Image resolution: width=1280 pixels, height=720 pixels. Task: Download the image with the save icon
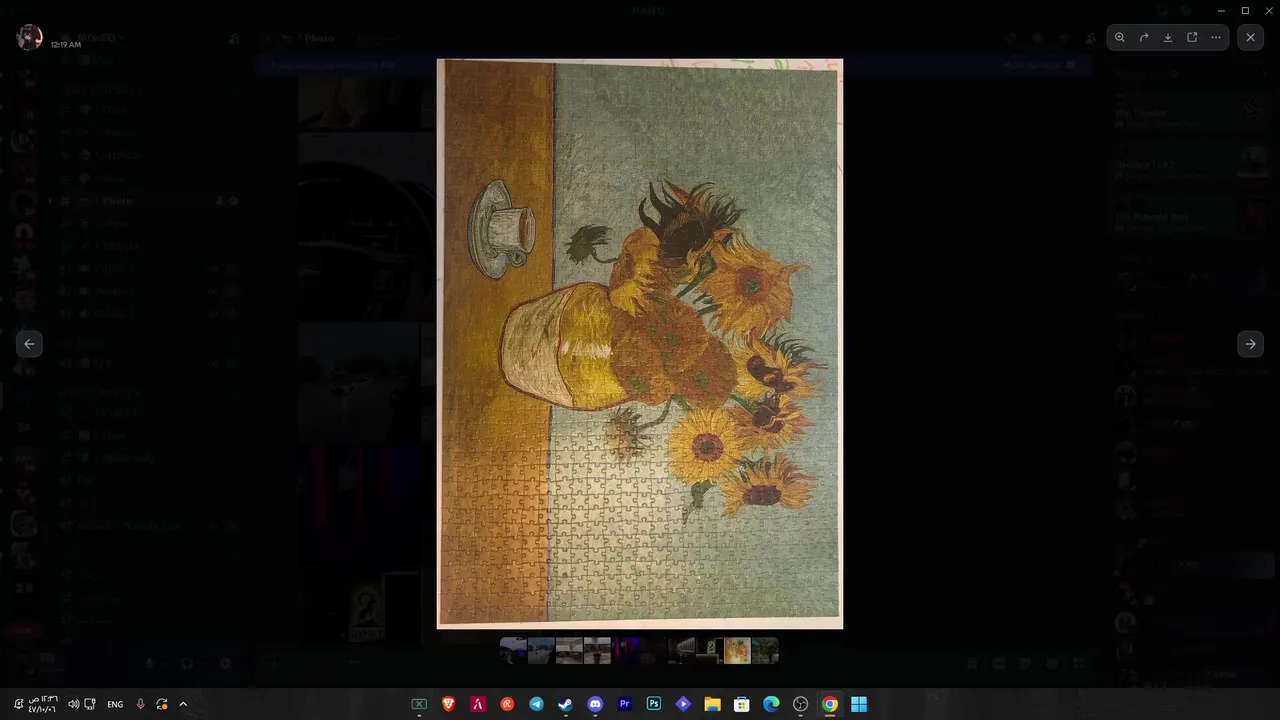point(1168,37)
